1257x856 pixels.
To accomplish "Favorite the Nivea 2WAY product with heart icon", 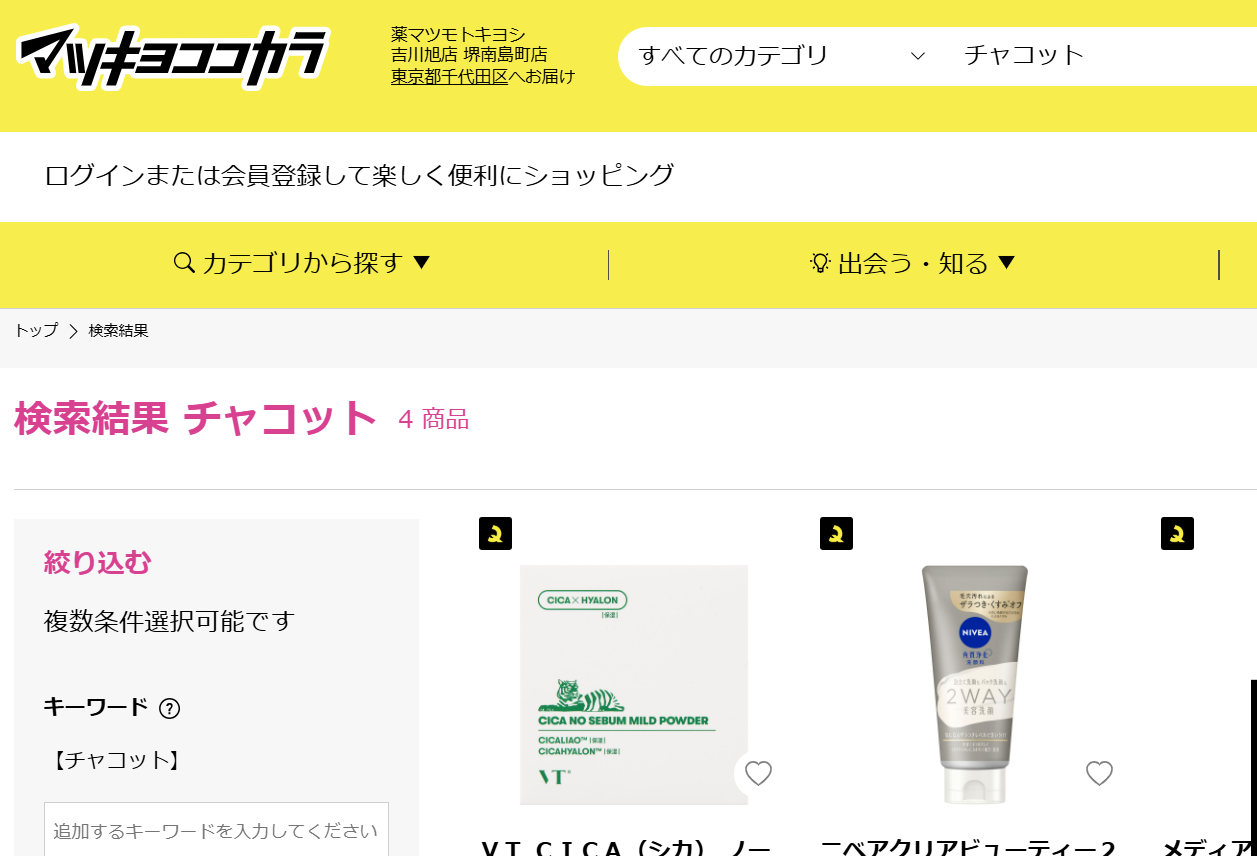I will [x=1099, y=773].
